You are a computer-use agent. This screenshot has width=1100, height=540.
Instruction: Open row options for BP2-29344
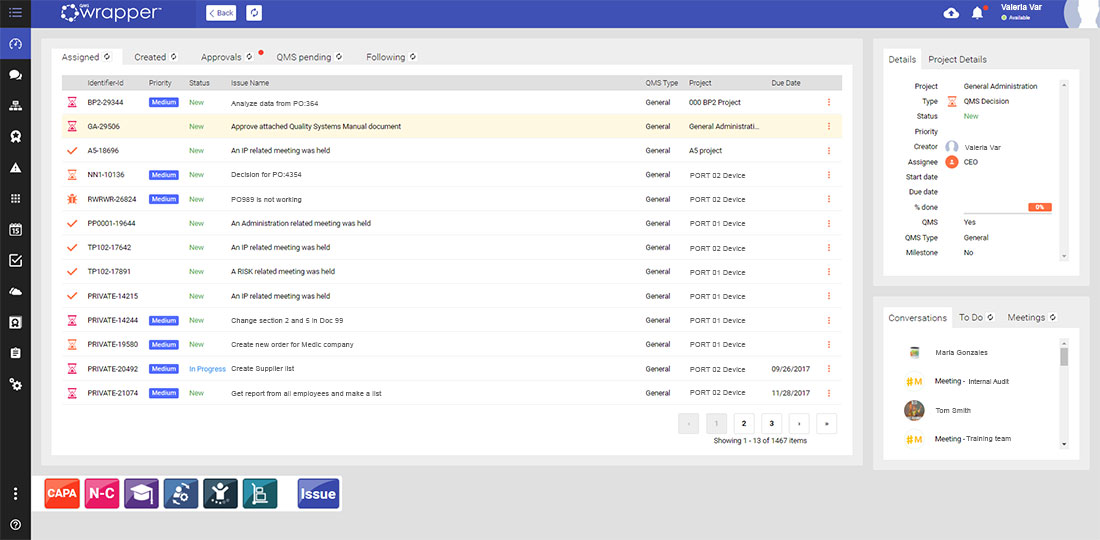828,102
